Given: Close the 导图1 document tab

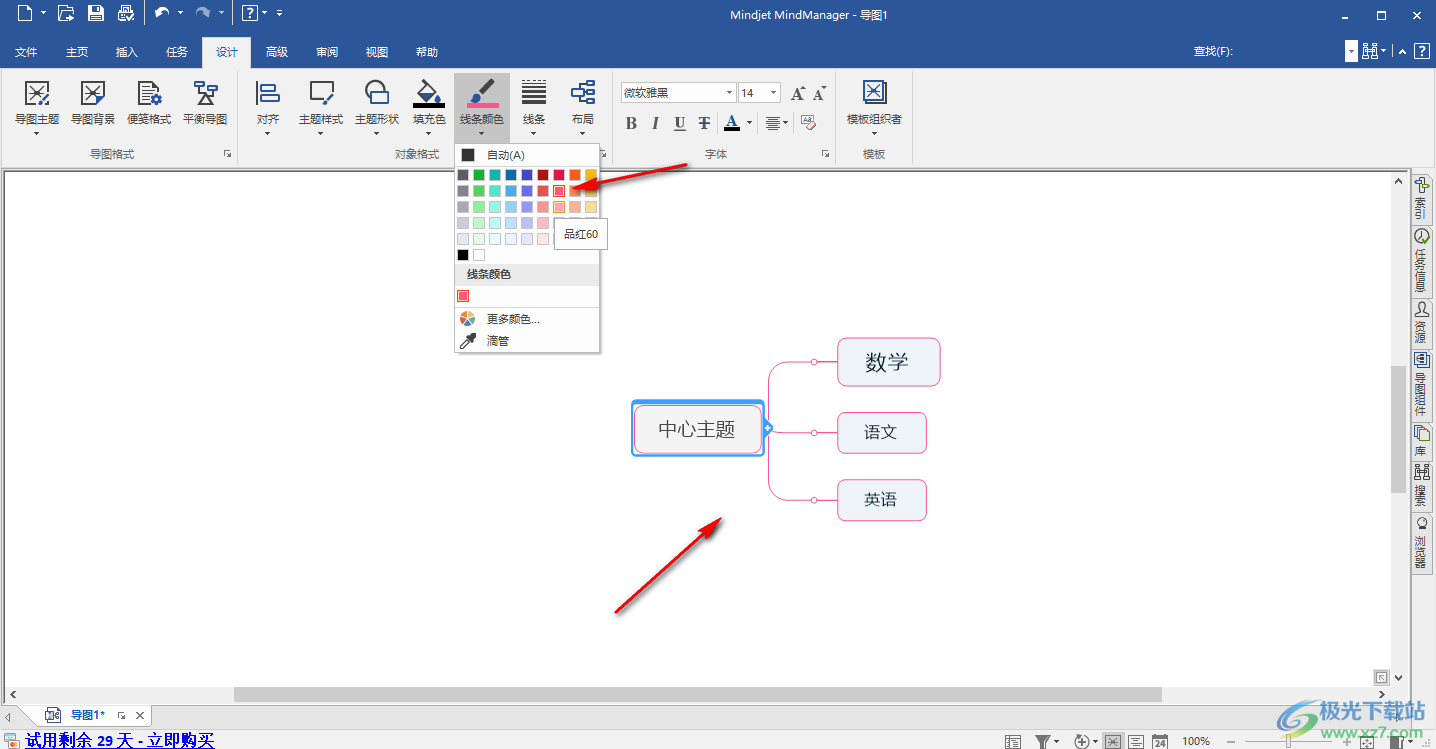Looking at the screenshot, I should pos(140,715).
